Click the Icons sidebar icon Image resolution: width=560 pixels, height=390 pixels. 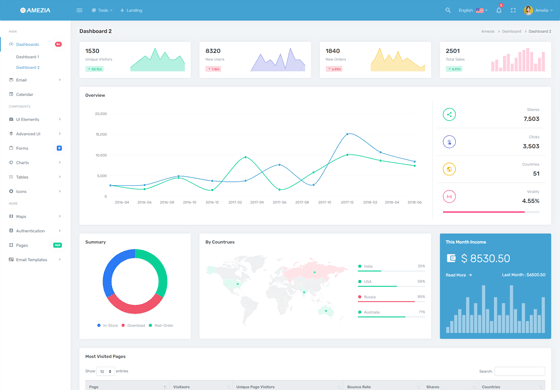[11, 191]
